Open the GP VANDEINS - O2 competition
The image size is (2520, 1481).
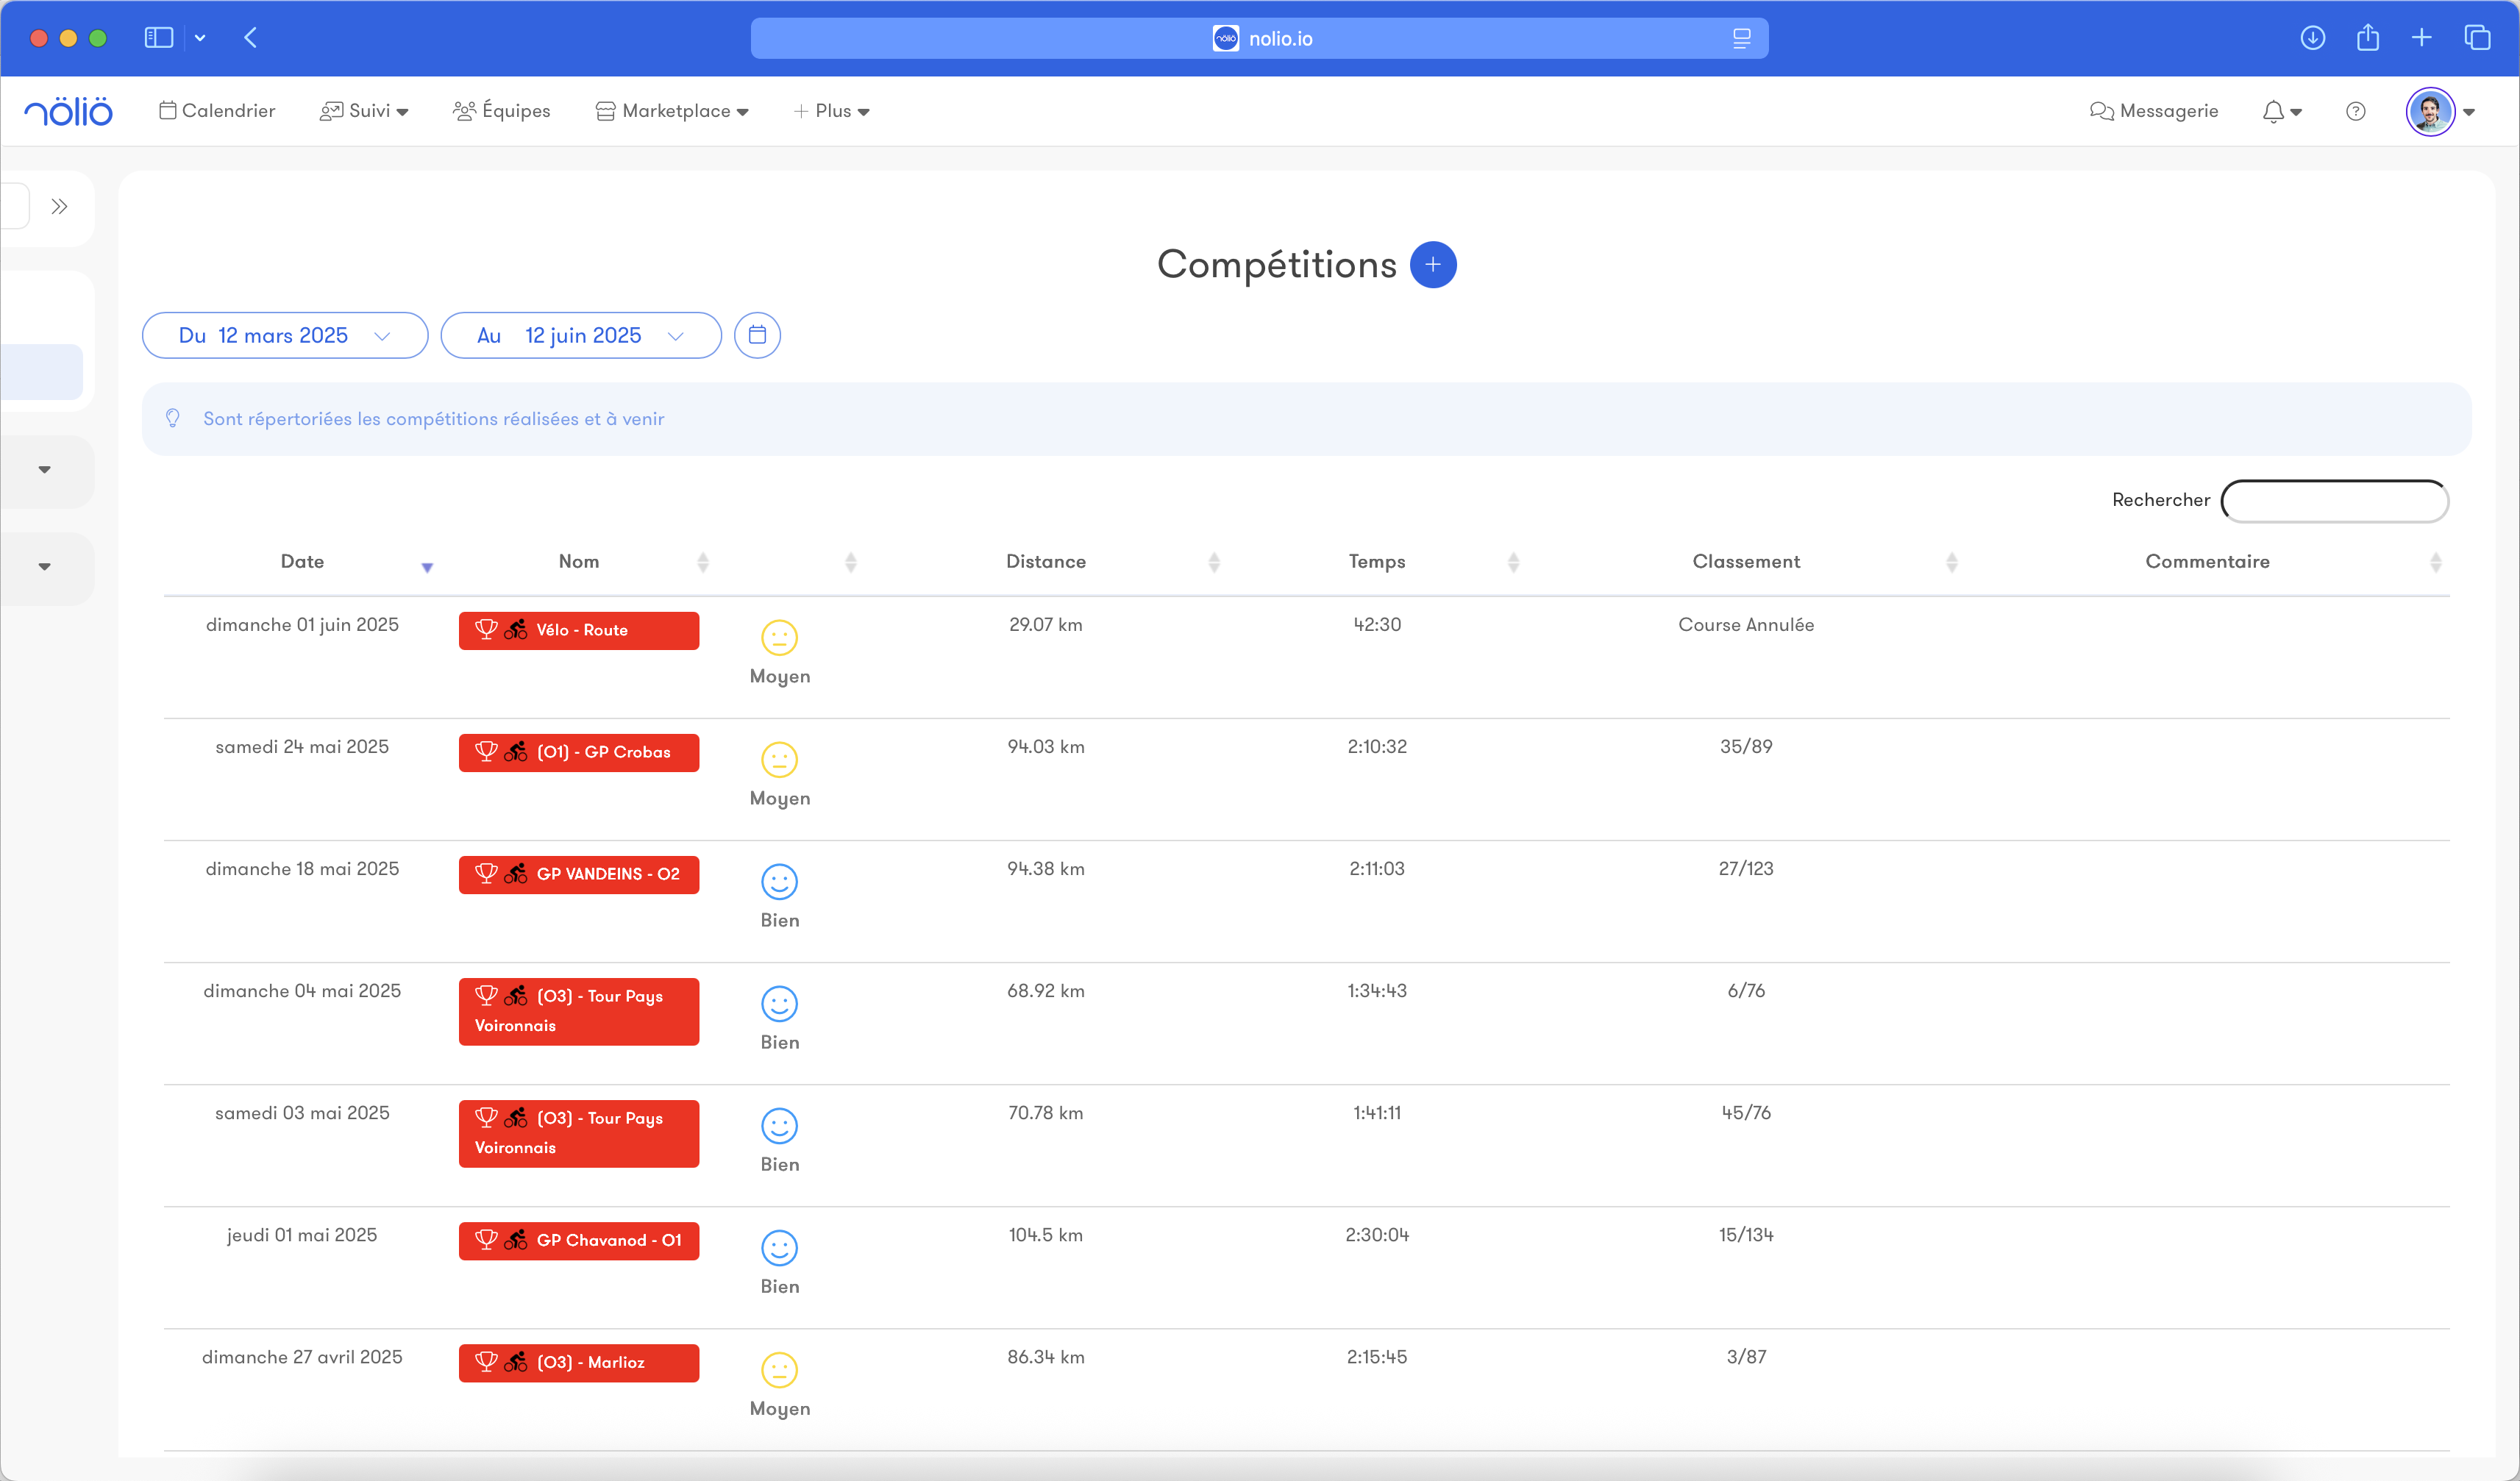pos(579,874)
